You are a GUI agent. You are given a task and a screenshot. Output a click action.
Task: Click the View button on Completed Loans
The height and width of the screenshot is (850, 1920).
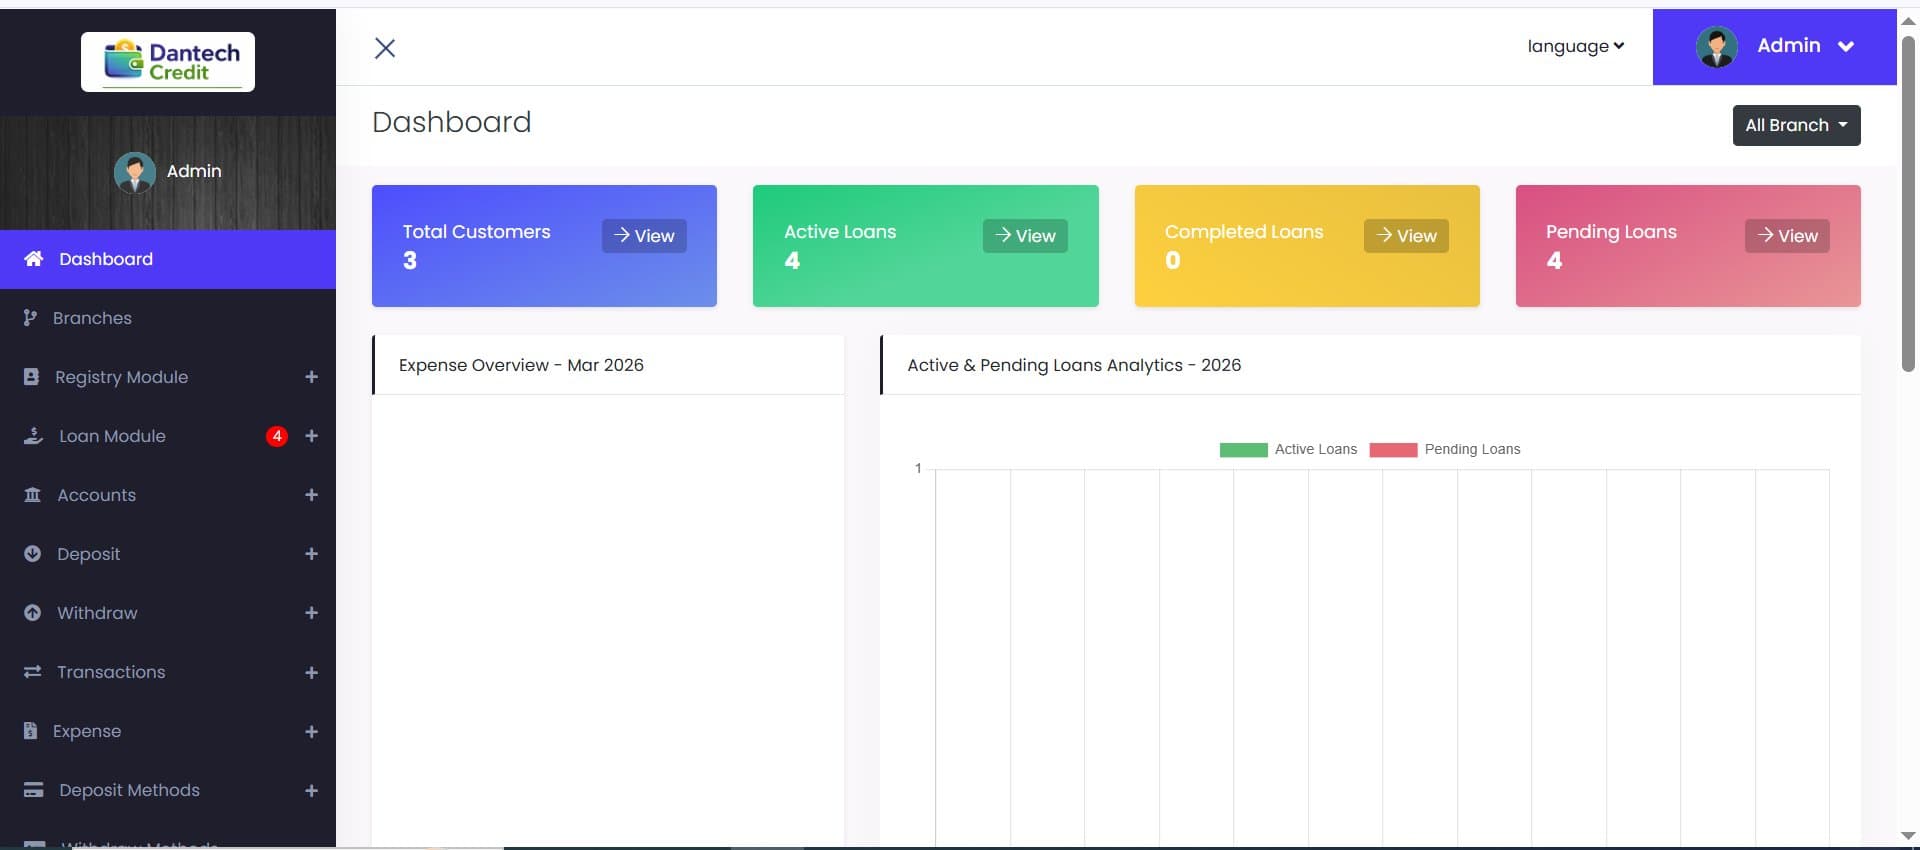point(1406,236)
